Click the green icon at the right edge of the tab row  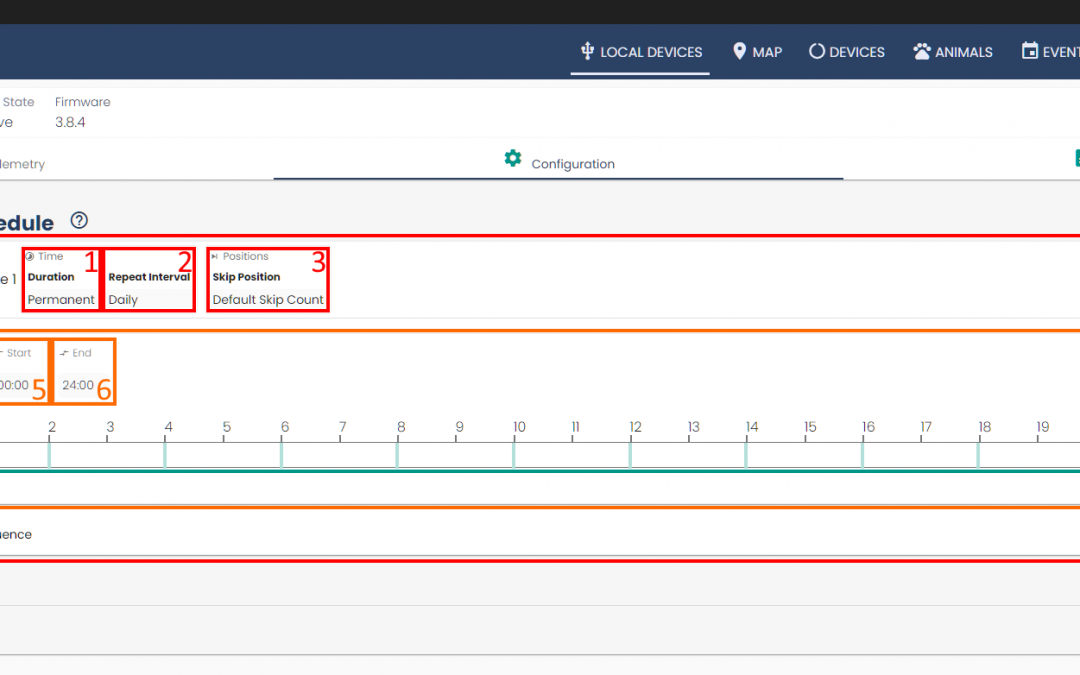[x=1076, y=159]
